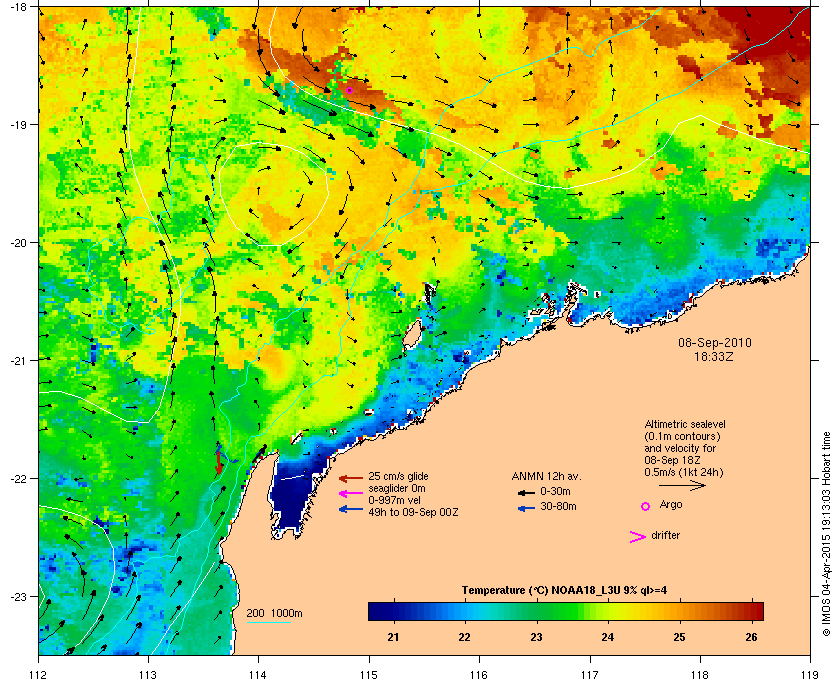Viewport: 840px width, 680px height.
Task: Click the colorbar tick label 22
Action: click(x=464, y=637)
